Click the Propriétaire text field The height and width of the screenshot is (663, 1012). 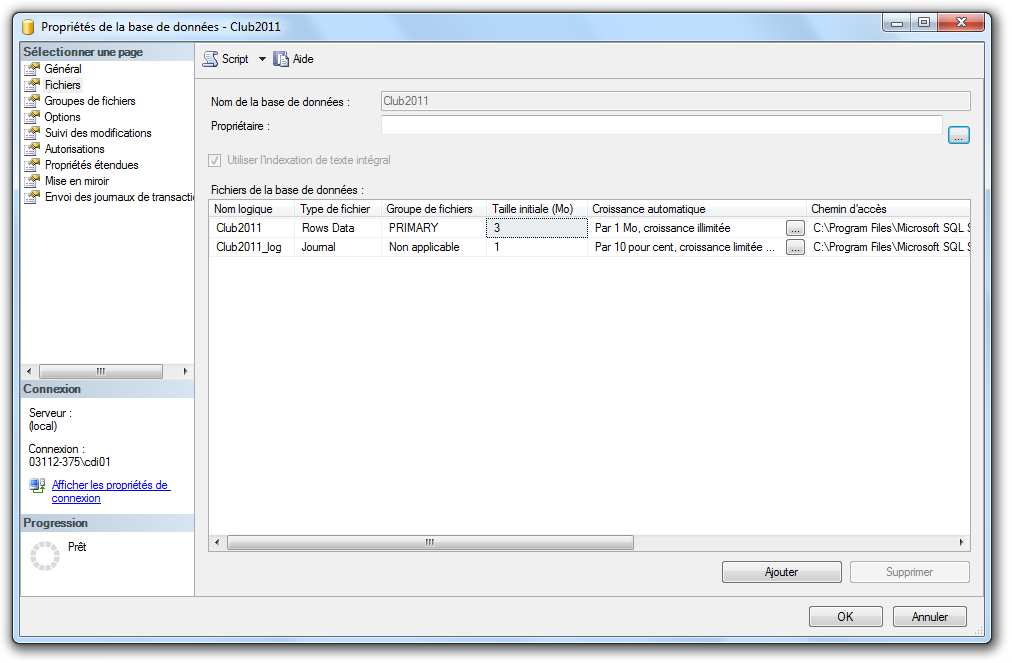tap(661, 125)
